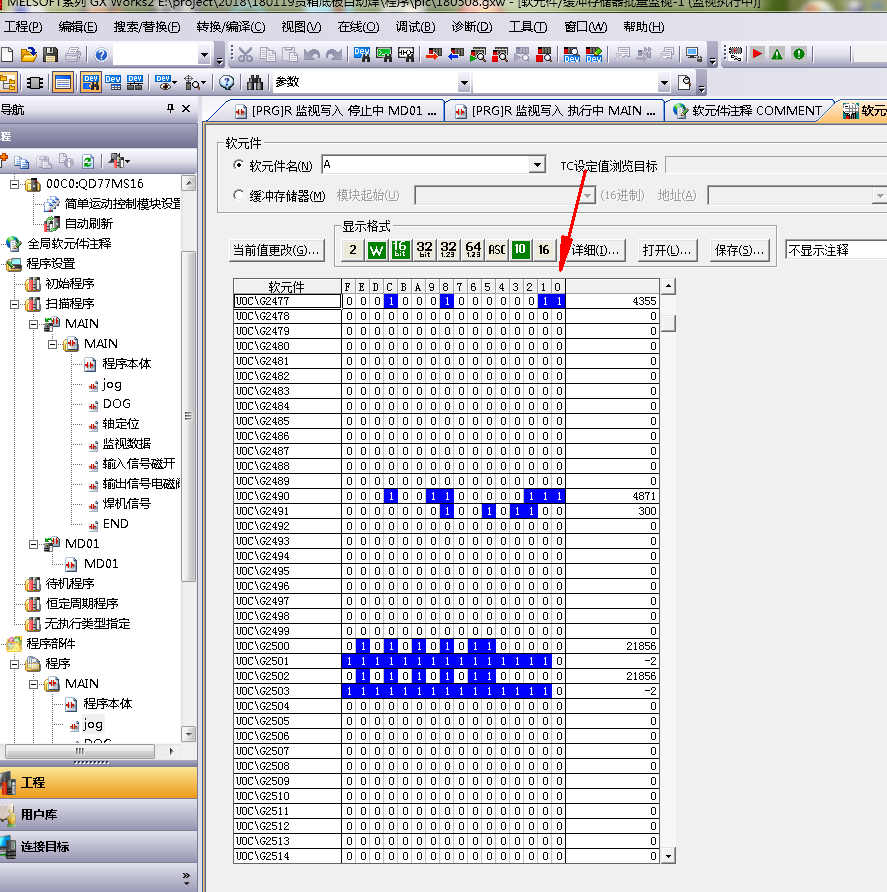The width and height of the screenshot is (887, 892).
Task: Open the project with the folder icon
Action: [x=28, y=54]
